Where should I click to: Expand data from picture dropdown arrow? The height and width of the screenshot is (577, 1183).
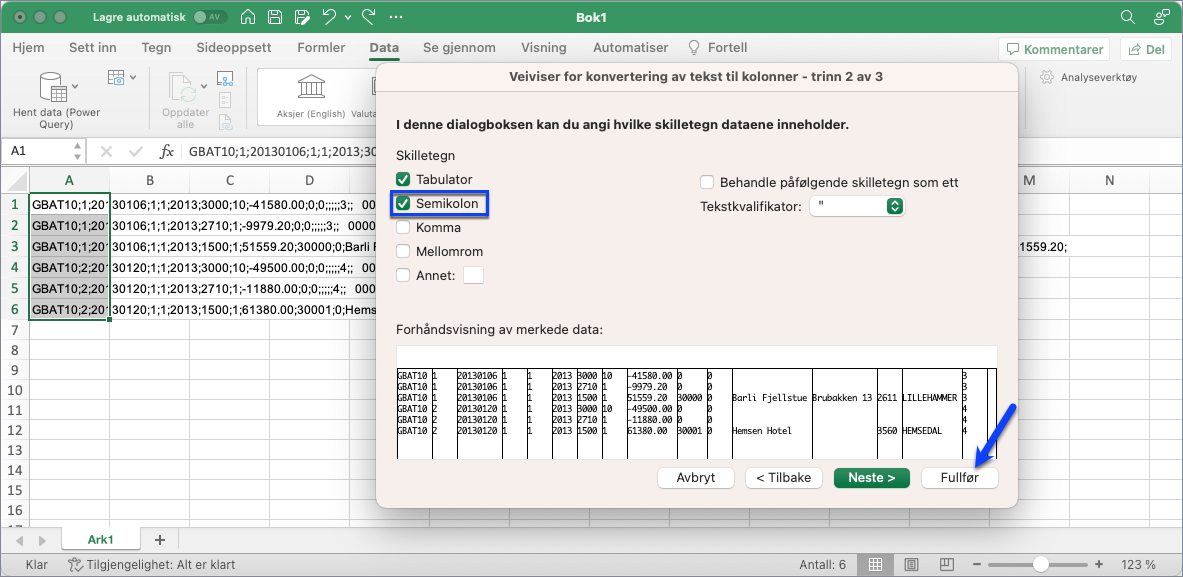click(x=133, y=77)
